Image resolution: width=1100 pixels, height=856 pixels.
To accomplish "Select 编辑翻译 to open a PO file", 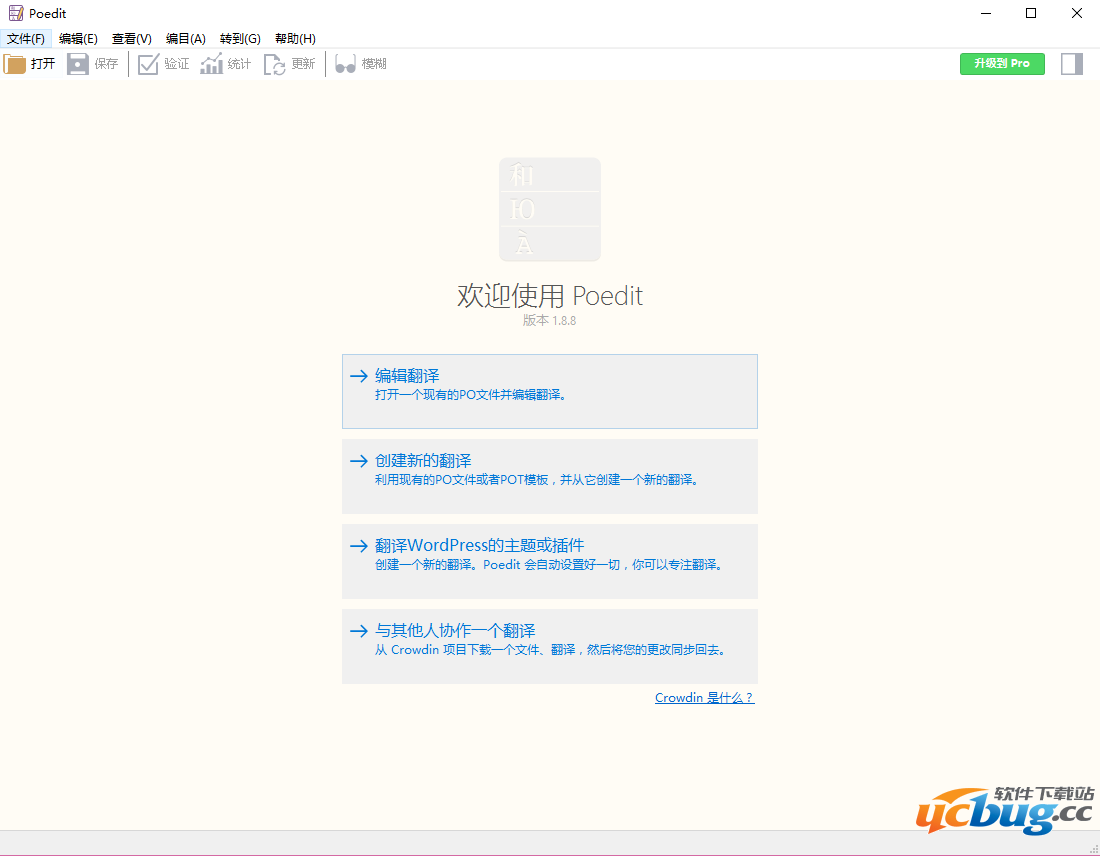I will point(549,391).
